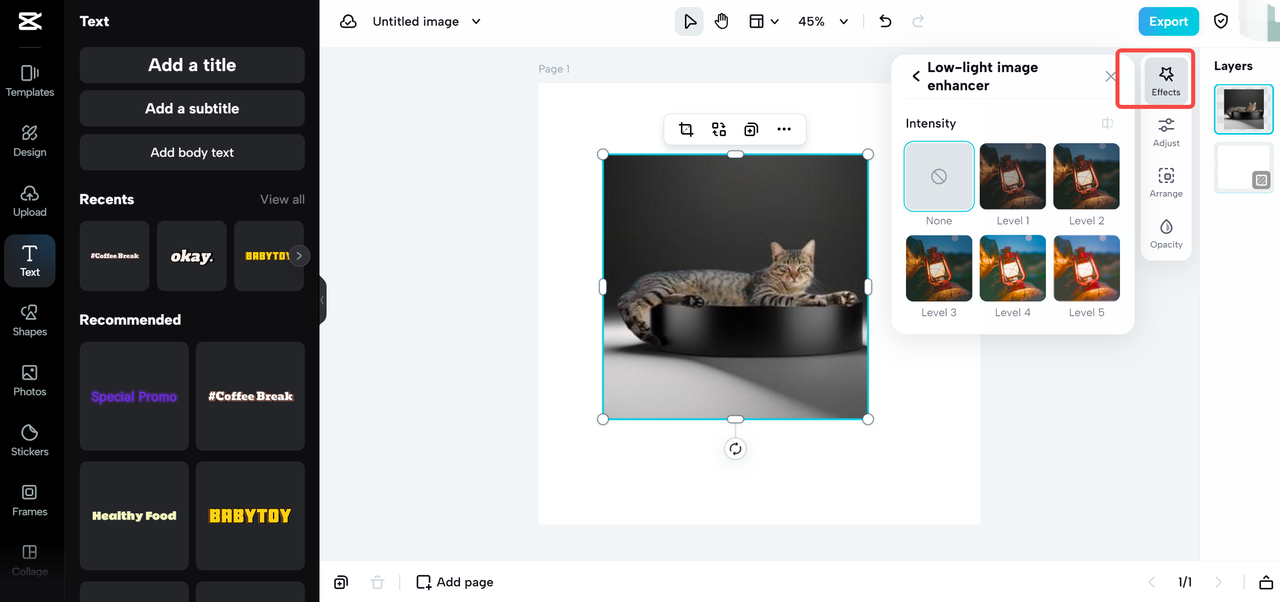This screenshot has width=1280, height=602.
Task: Open the Shapes sidebar panel
Action: pos(30,321)
